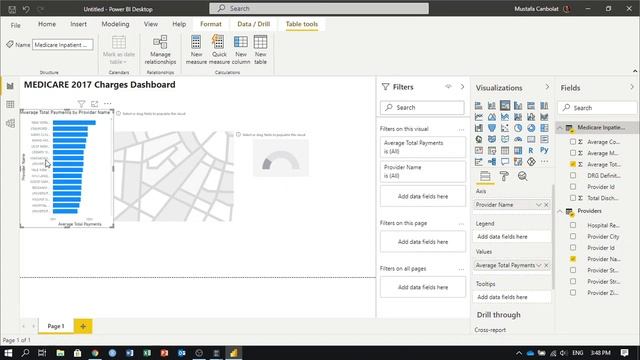The height and width of the screenshot is (360, 640).
Task: Open the Fields well tab in Visualizations
Action: coord(485,176)
